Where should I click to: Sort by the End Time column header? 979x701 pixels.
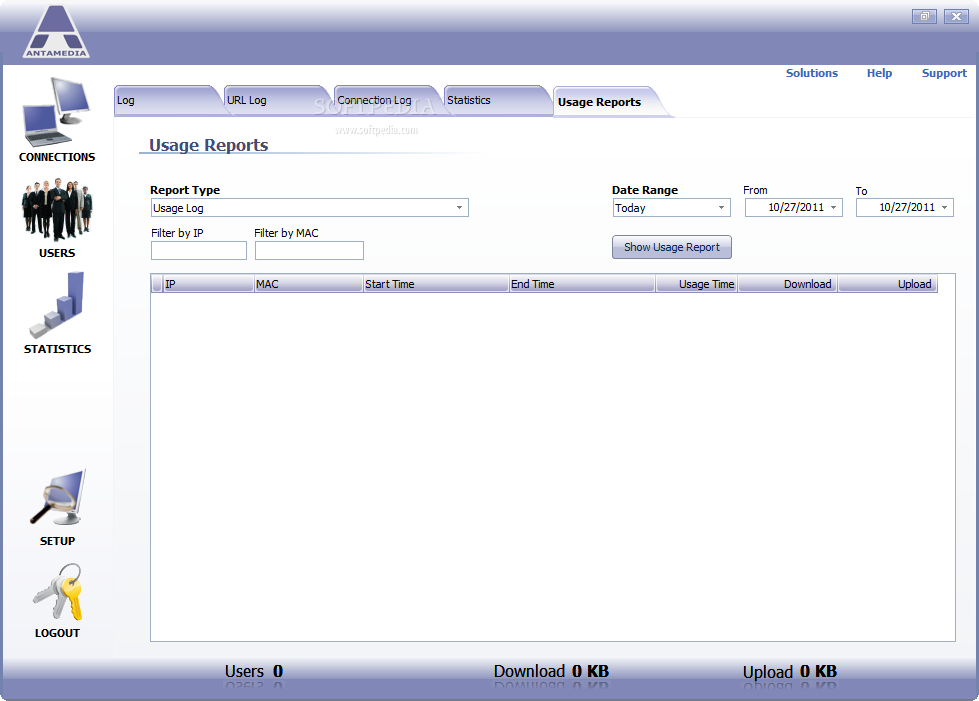[583, 284]
